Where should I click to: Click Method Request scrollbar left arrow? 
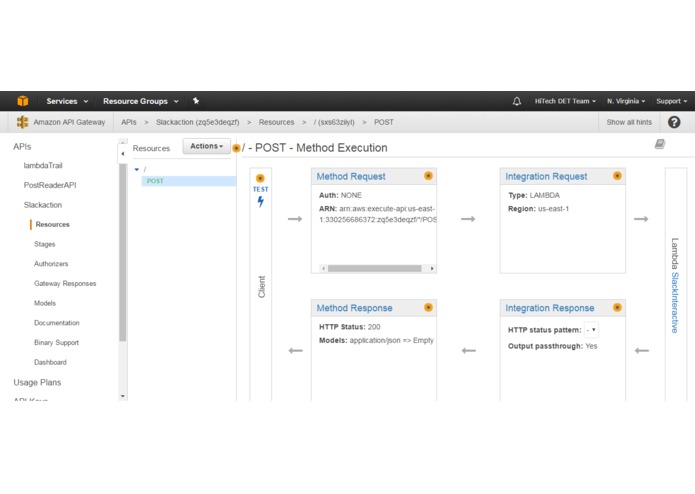(x=324, y=268)
